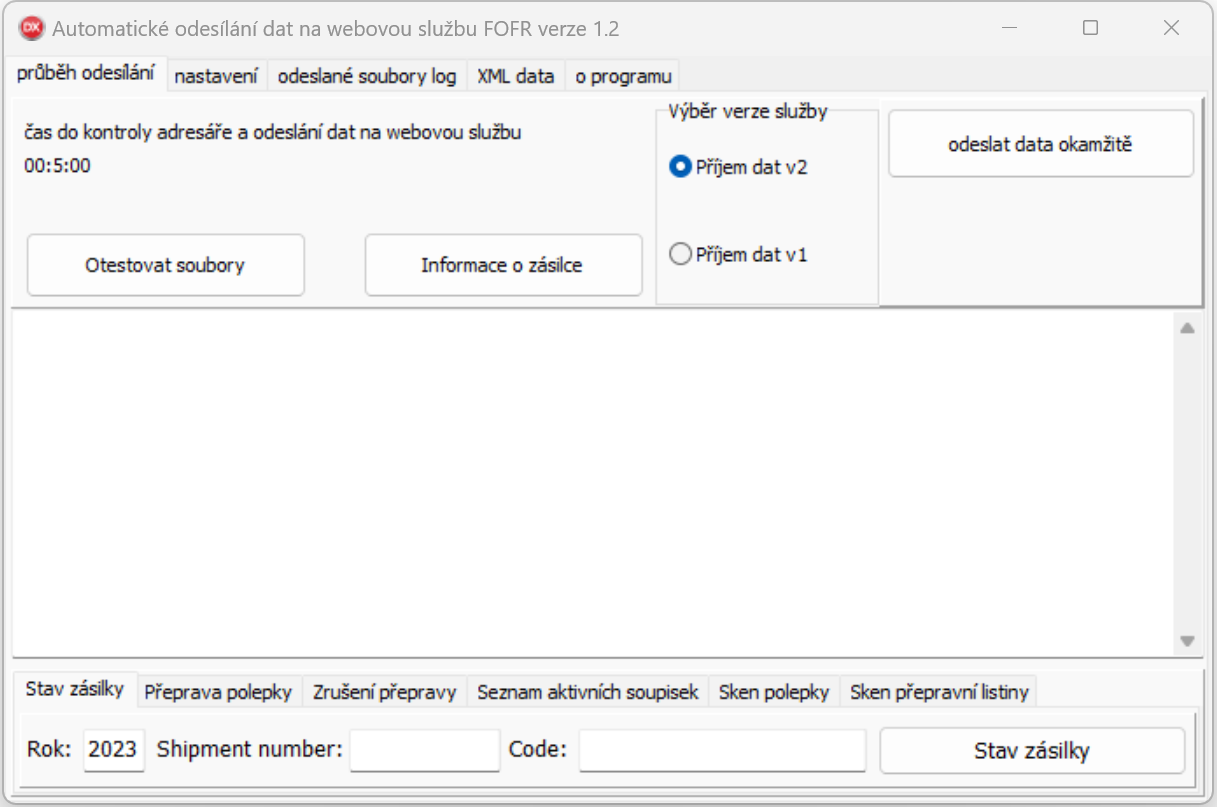Open the odeslané soubory log tab

tap(367, 76)
